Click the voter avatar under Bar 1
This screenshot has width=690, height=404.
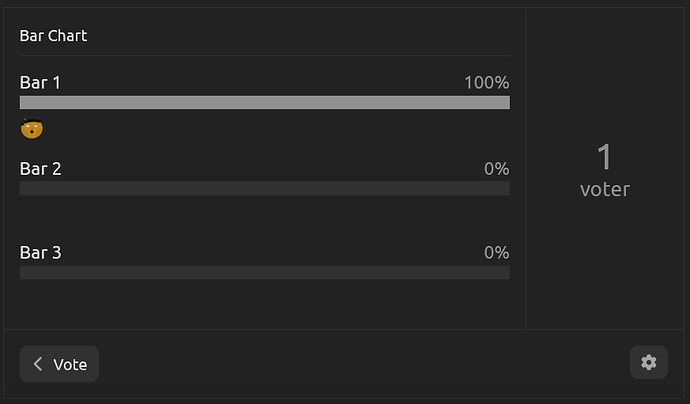(32, 128)
